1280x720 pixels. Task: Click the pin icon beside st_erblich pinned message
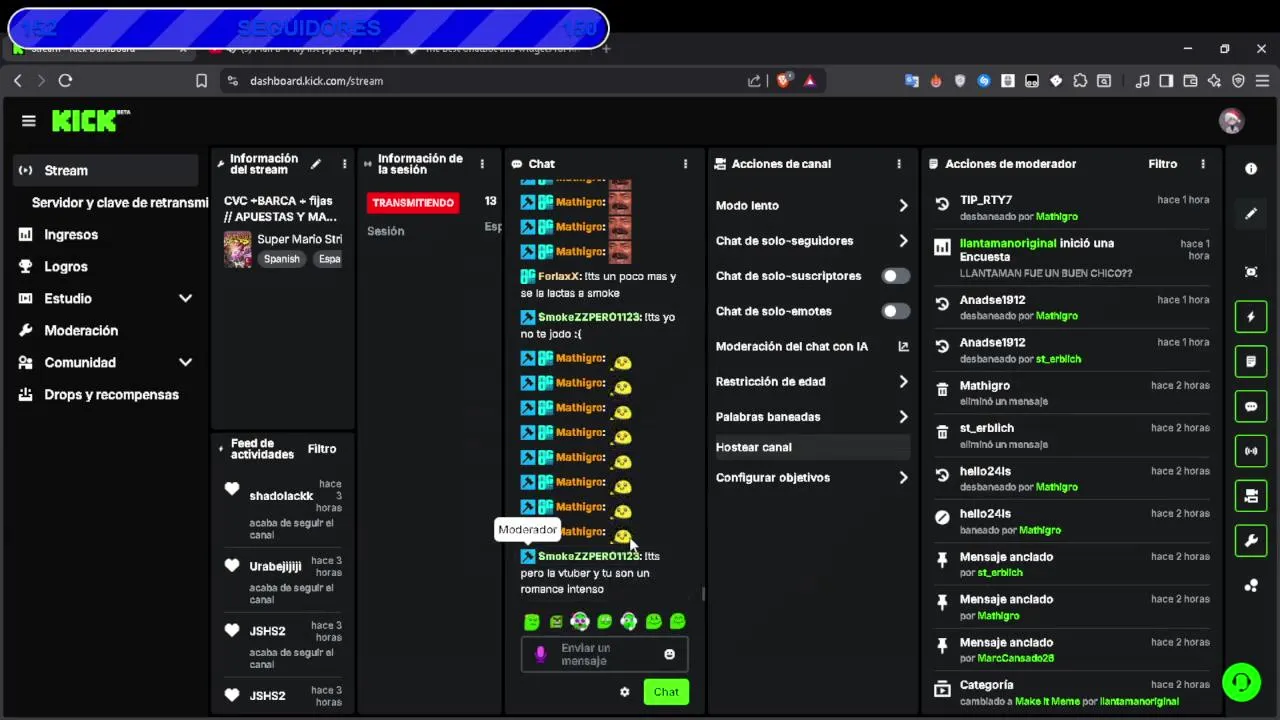(942, 561)
